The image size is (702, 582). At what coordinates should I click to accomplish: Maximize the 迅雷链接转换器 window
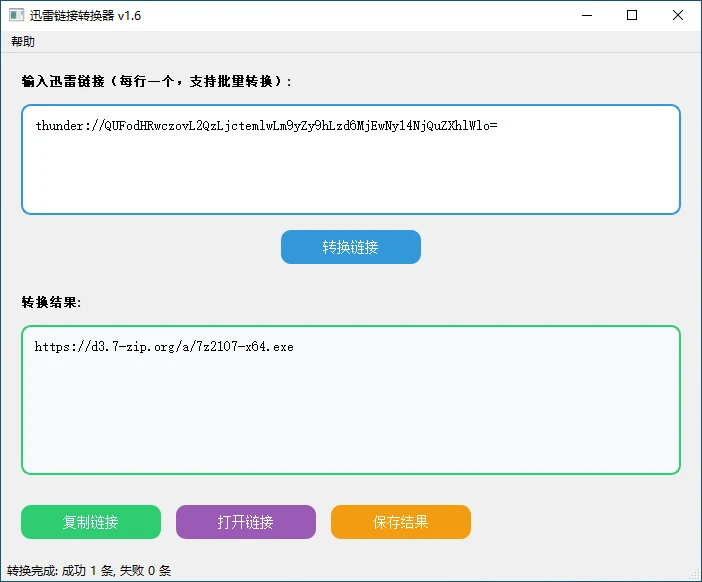[632, 15]
